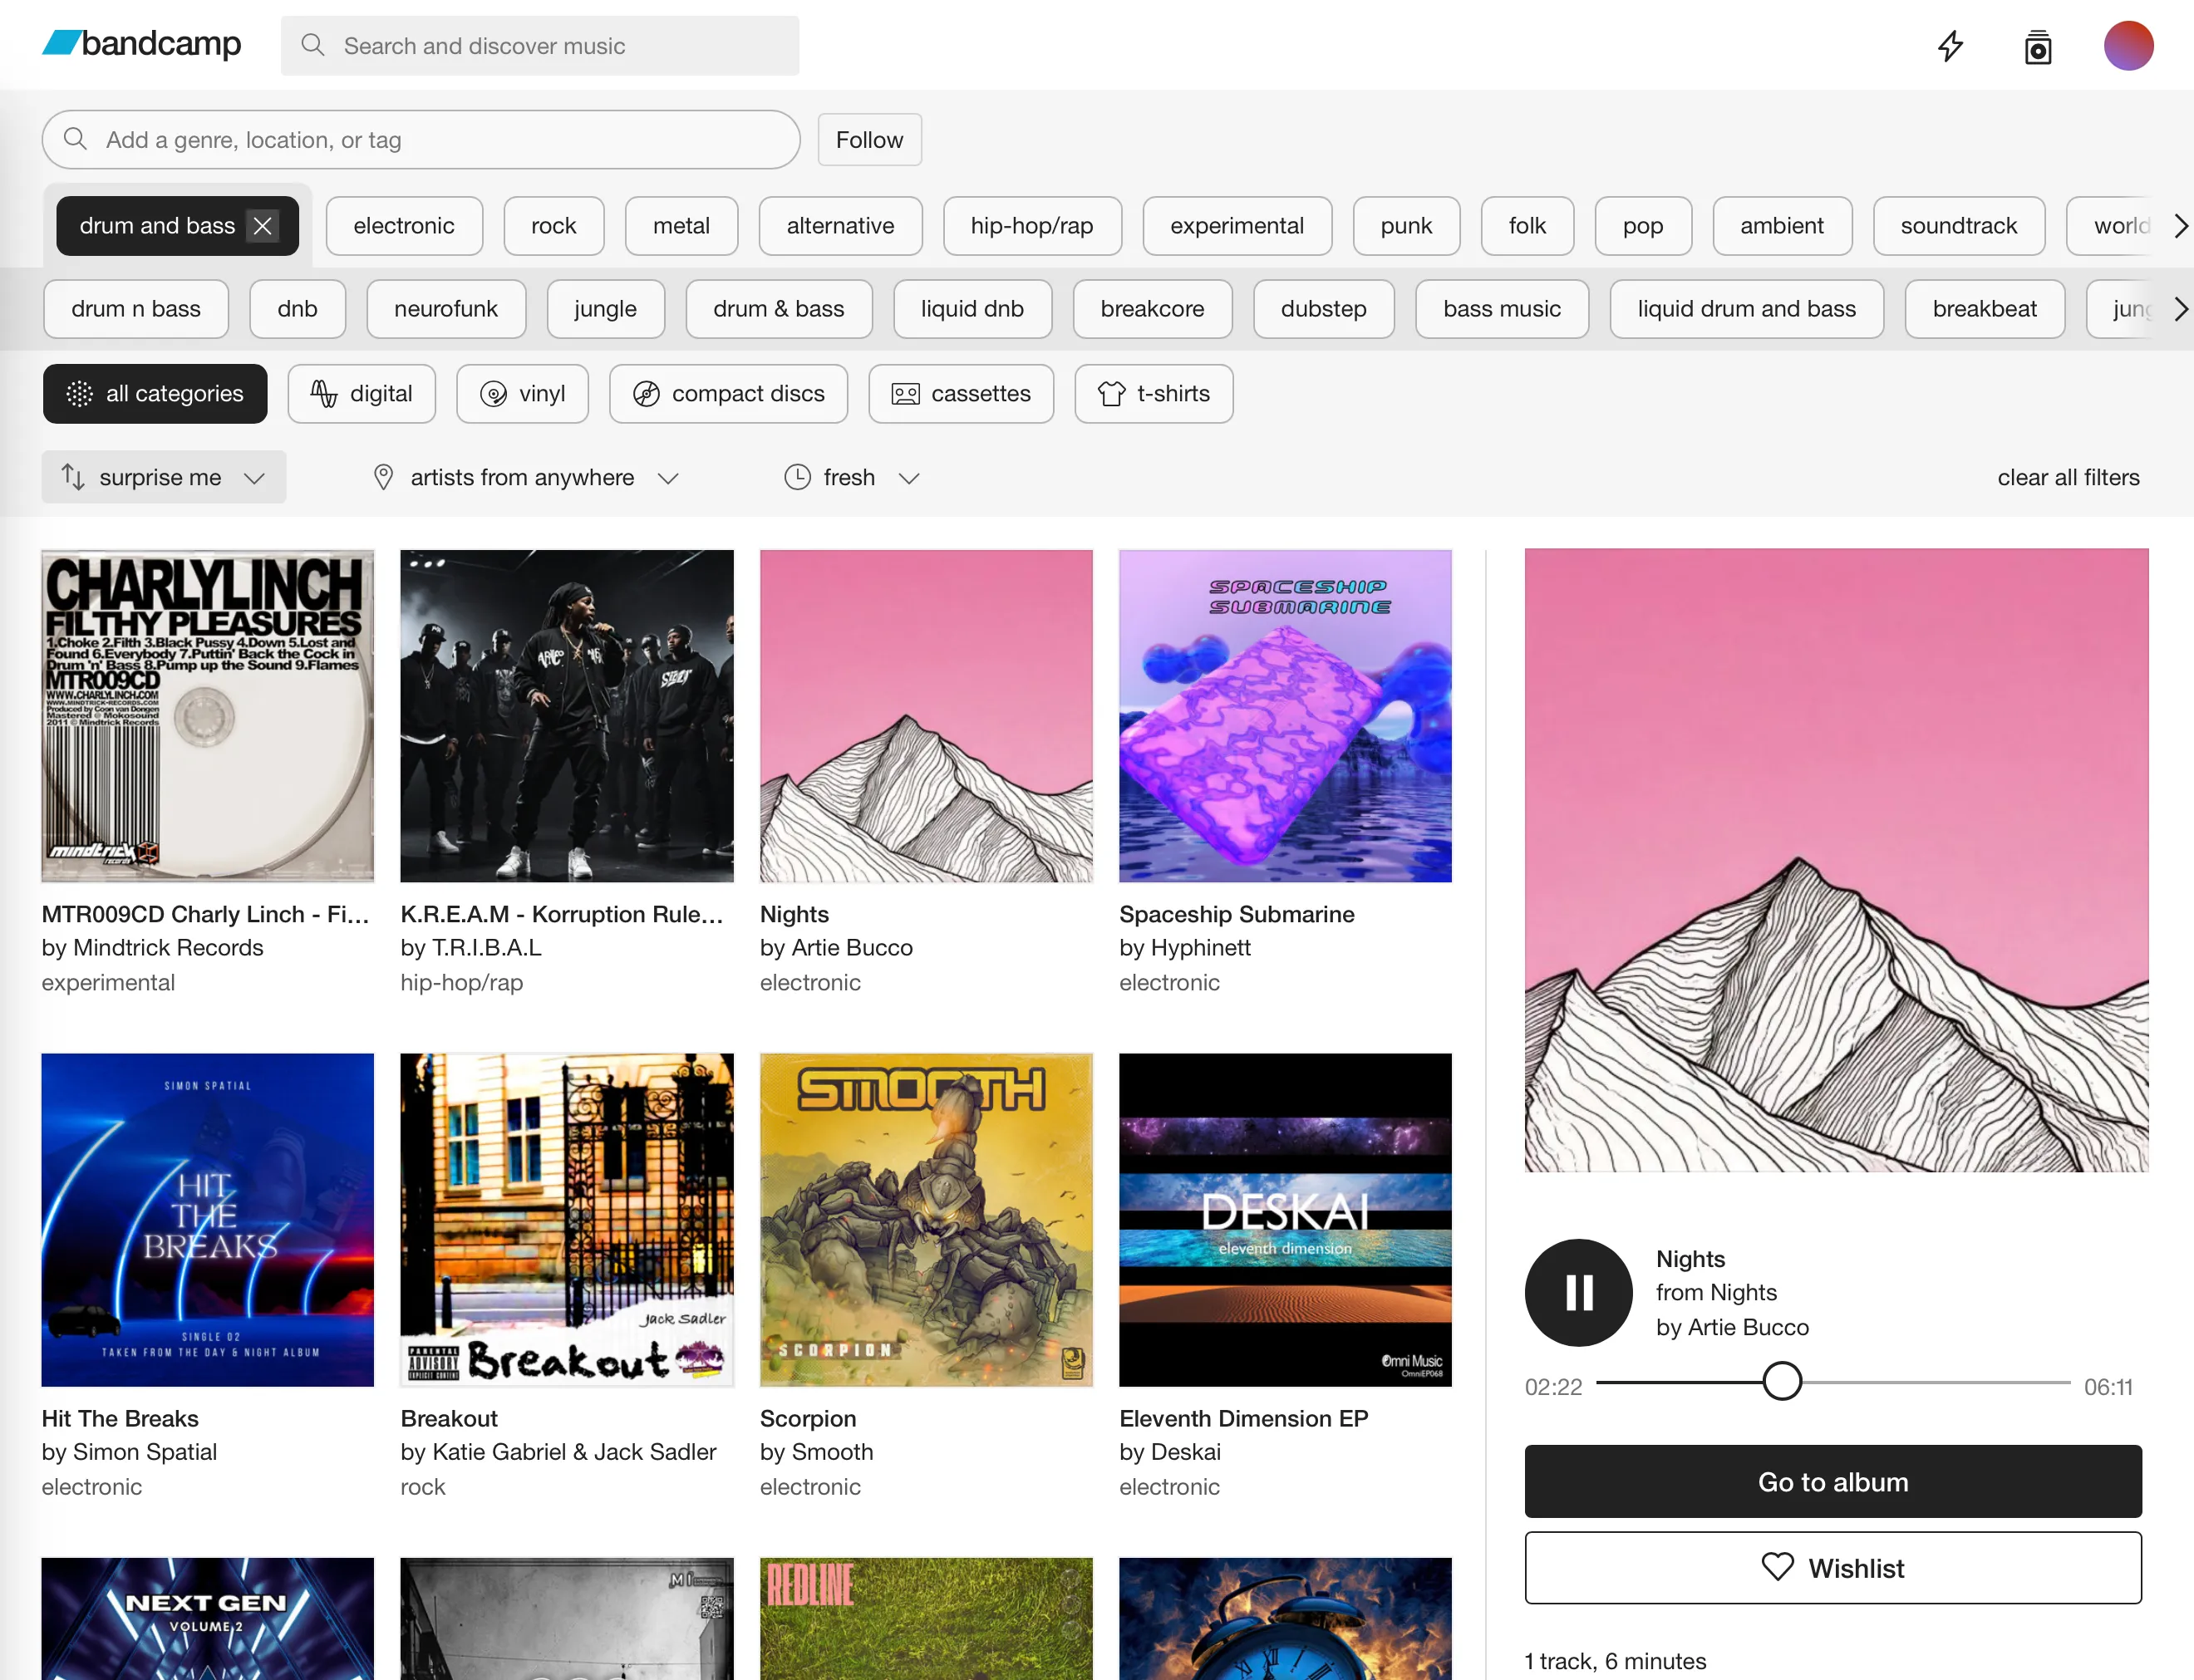
Task: Open the fresh time filter dropdown
Action: (851, 478)
